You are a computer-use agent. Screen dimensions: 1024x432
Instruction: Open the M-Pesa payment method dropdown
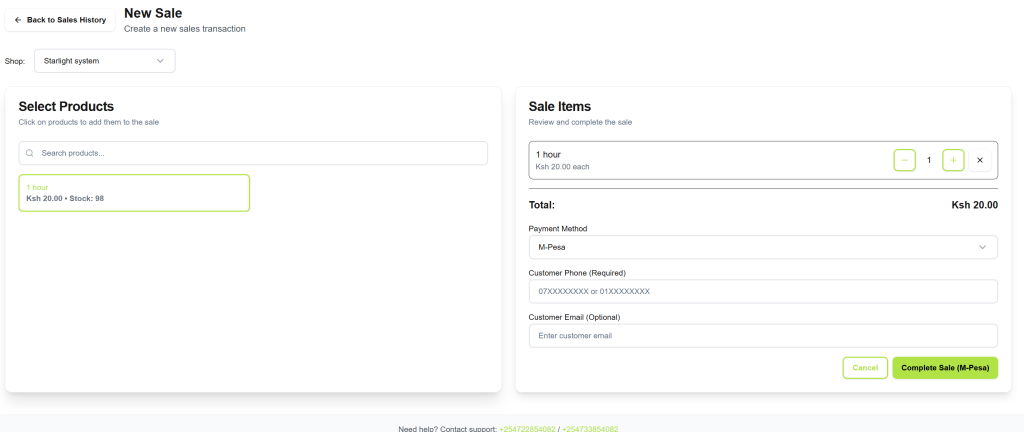click(763, 247)
